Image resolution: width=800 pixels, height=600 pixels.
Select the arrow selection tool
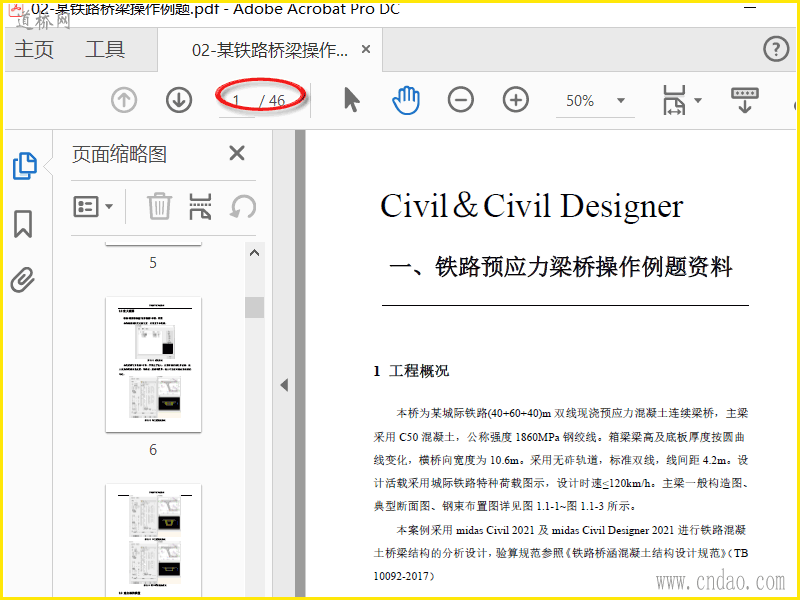[x=351, y=100]
